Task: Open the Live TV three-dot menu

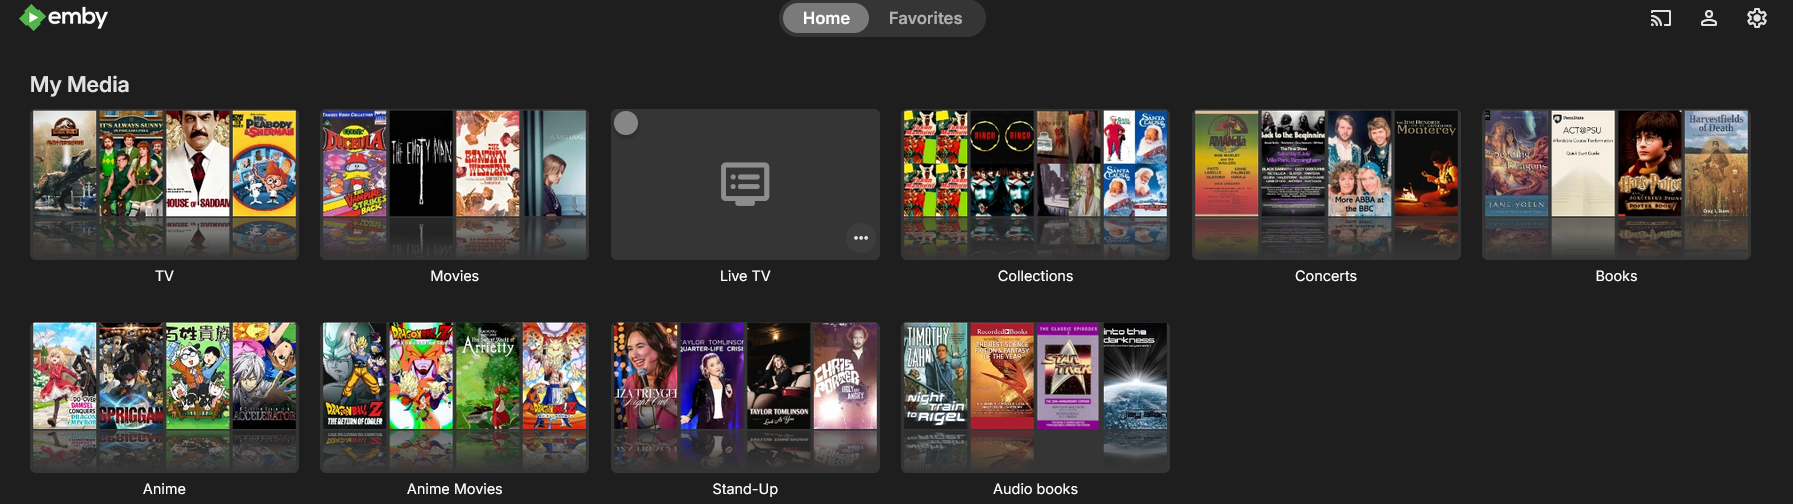Action: pyautogui.click(x=860, y=238)
